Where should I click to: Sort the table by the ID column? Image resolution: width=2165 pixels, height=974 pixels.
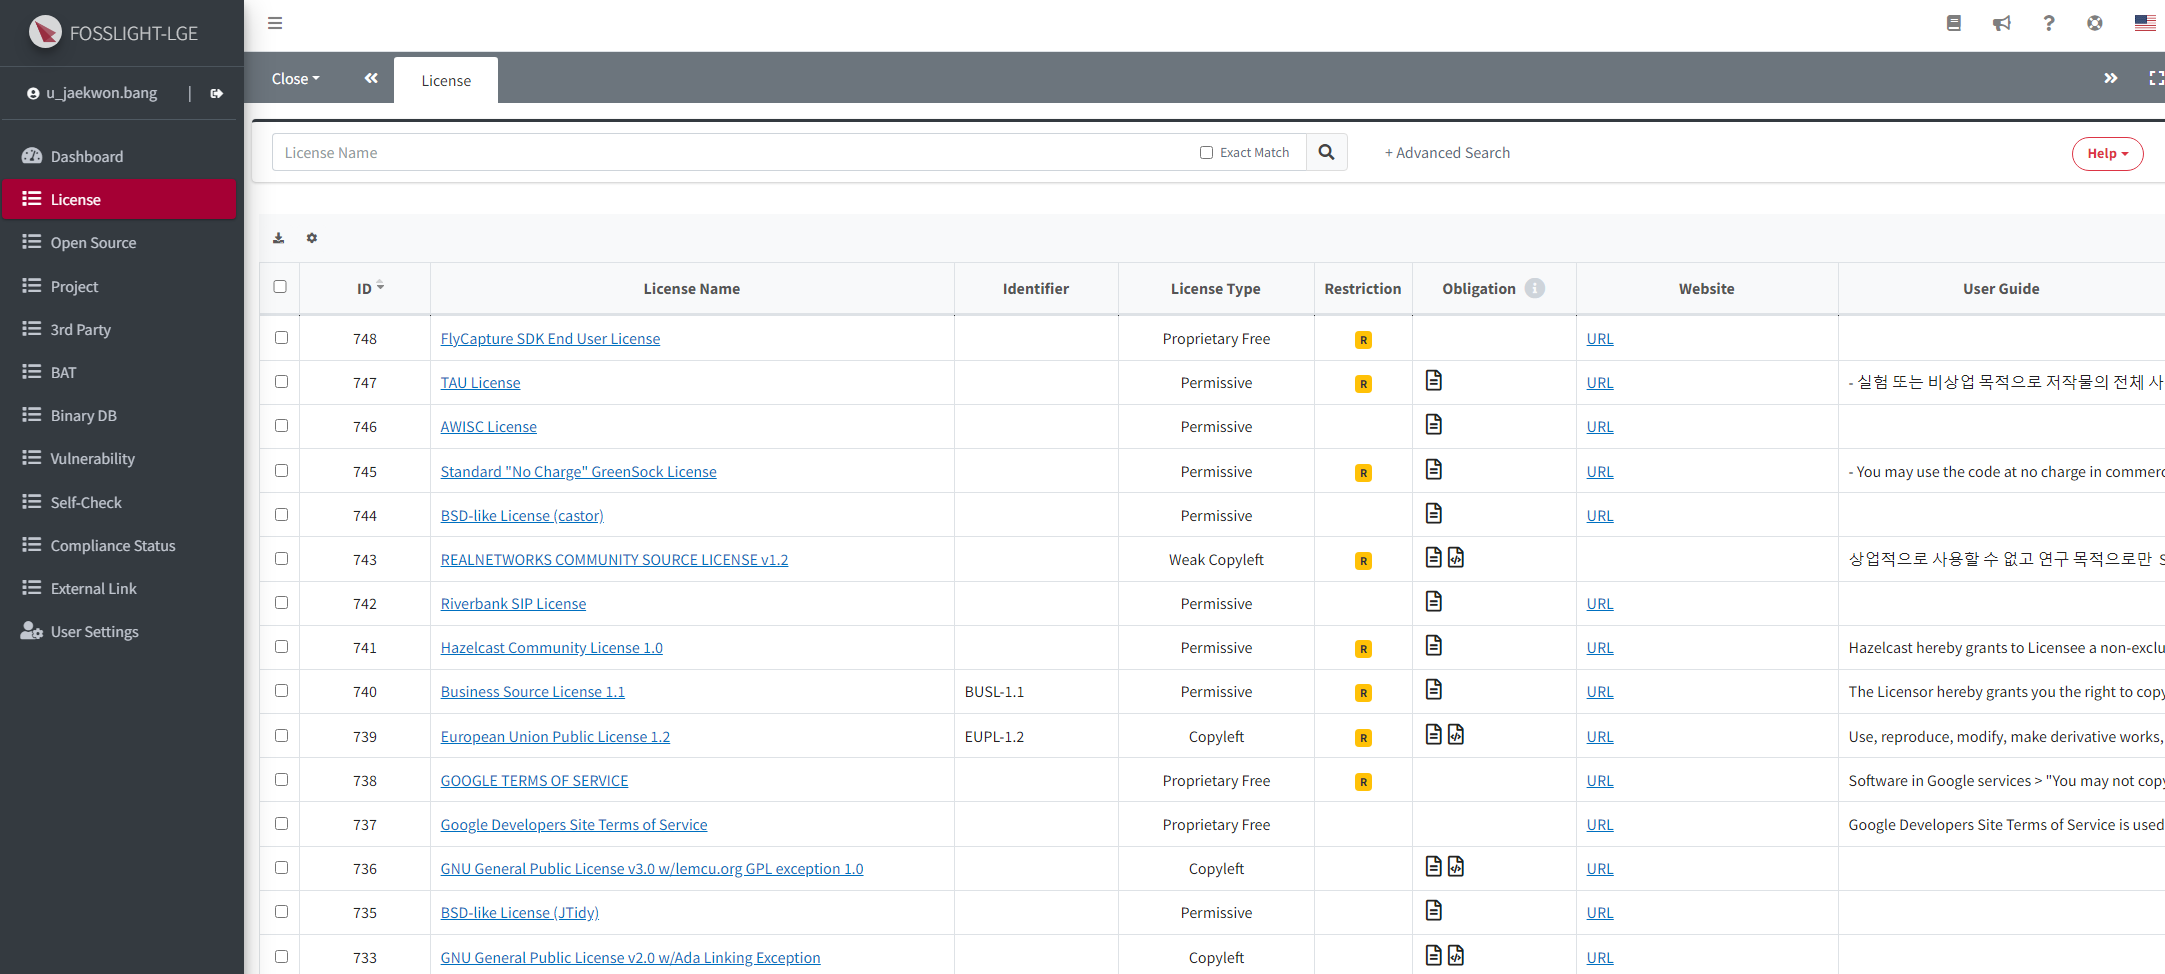click(x=370, y=288)
